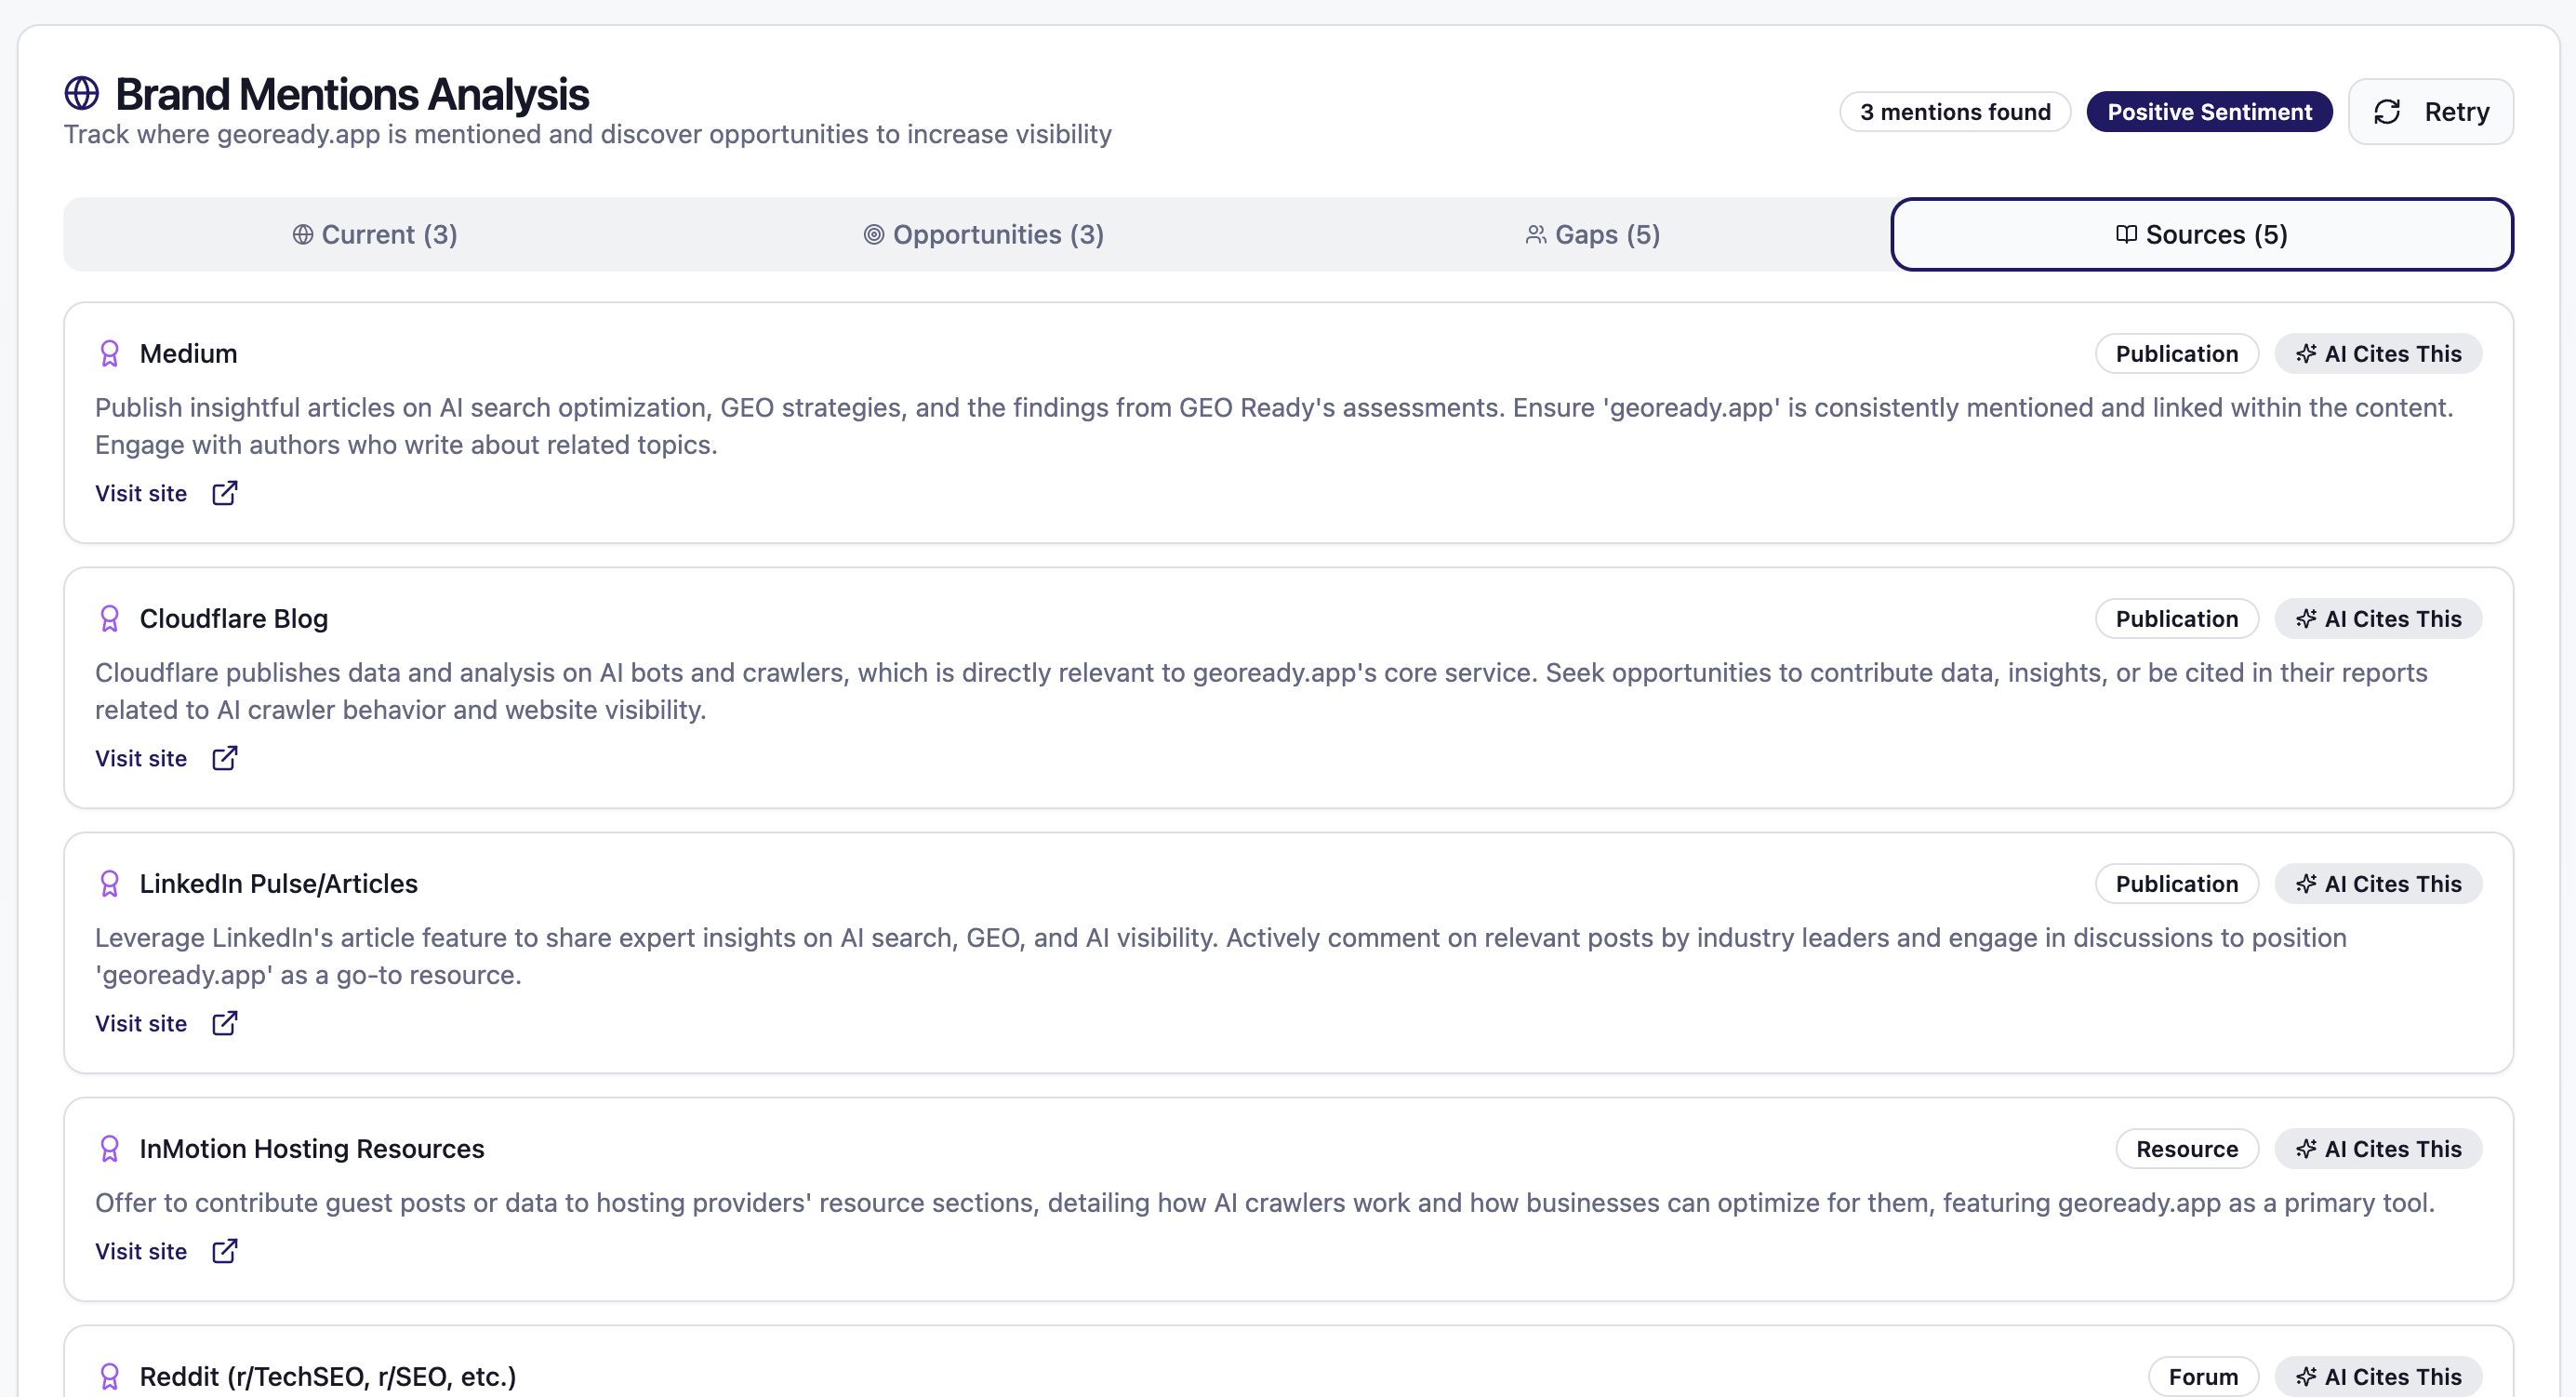Click the Retry button

point(2431,111)
